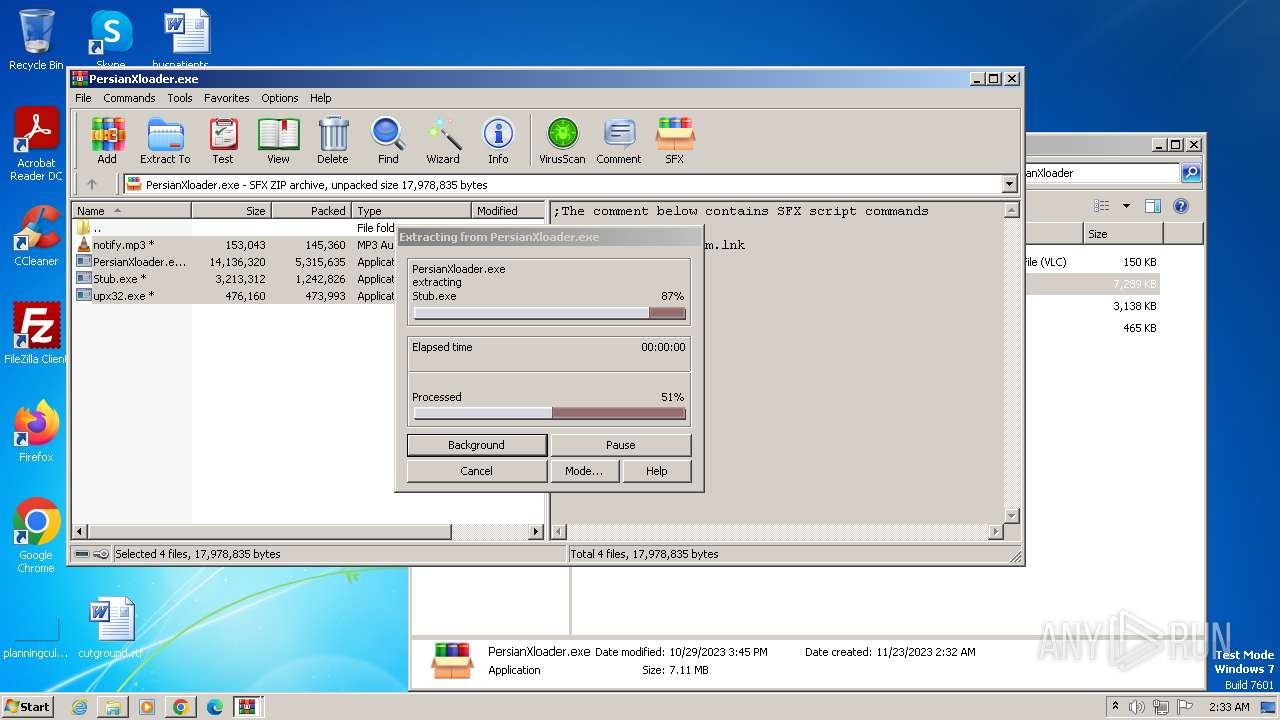
Task: Open the Commands menu
Action: point(129,98)
